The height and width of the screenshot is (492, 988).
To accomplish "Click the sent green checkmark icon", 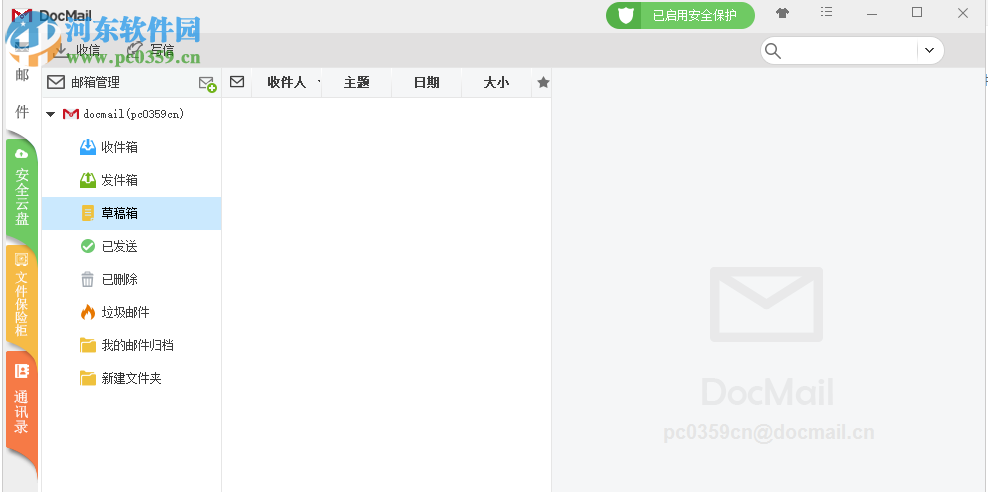I will point(88,246).
